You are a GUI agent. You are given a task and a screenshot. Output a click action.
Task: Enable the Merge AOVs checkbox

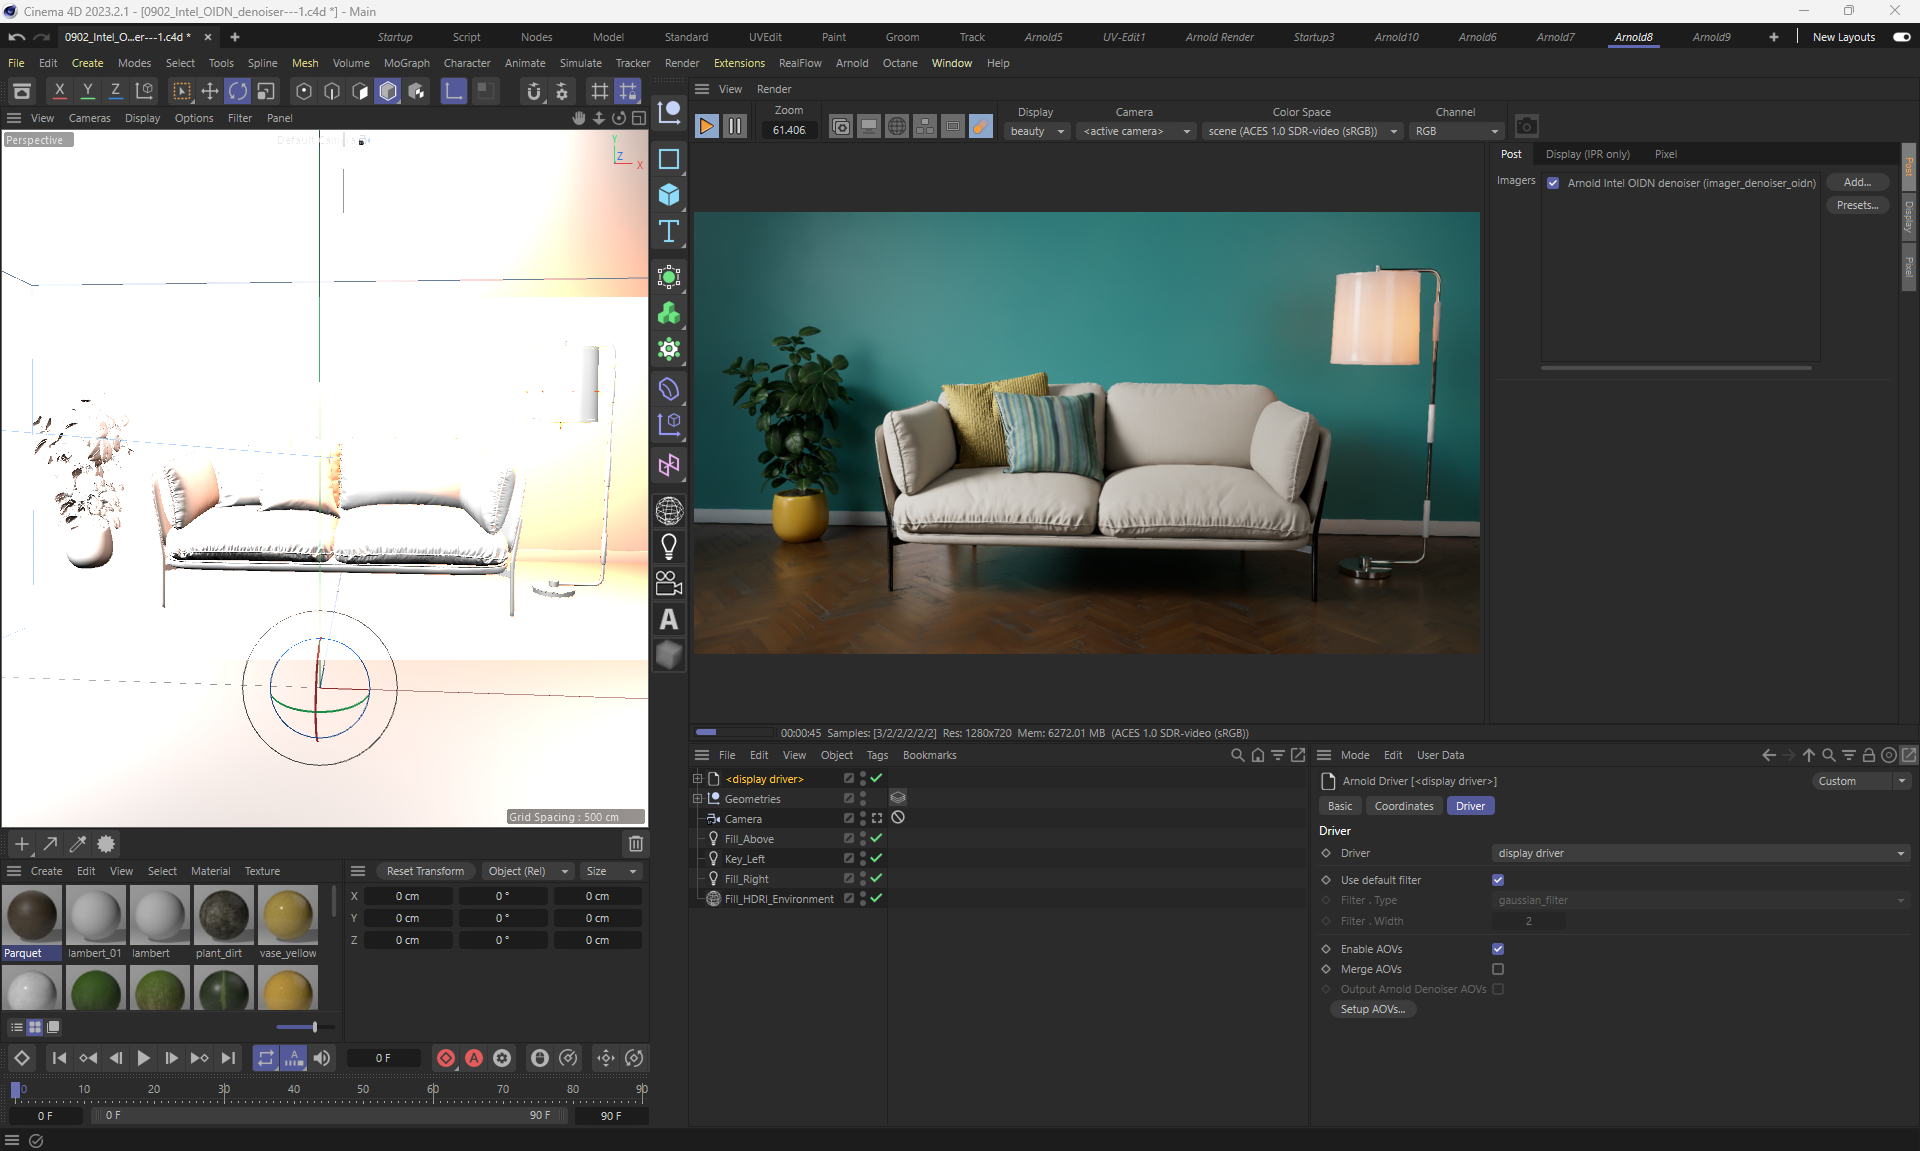click(x=1498, y=969)
